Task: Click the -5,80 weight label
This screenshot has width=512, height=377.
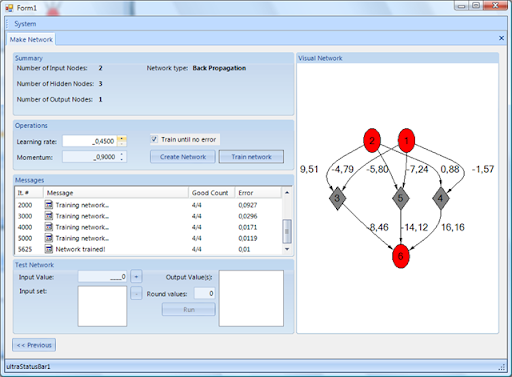Action: pyautogui.click(x=377, y=169)
